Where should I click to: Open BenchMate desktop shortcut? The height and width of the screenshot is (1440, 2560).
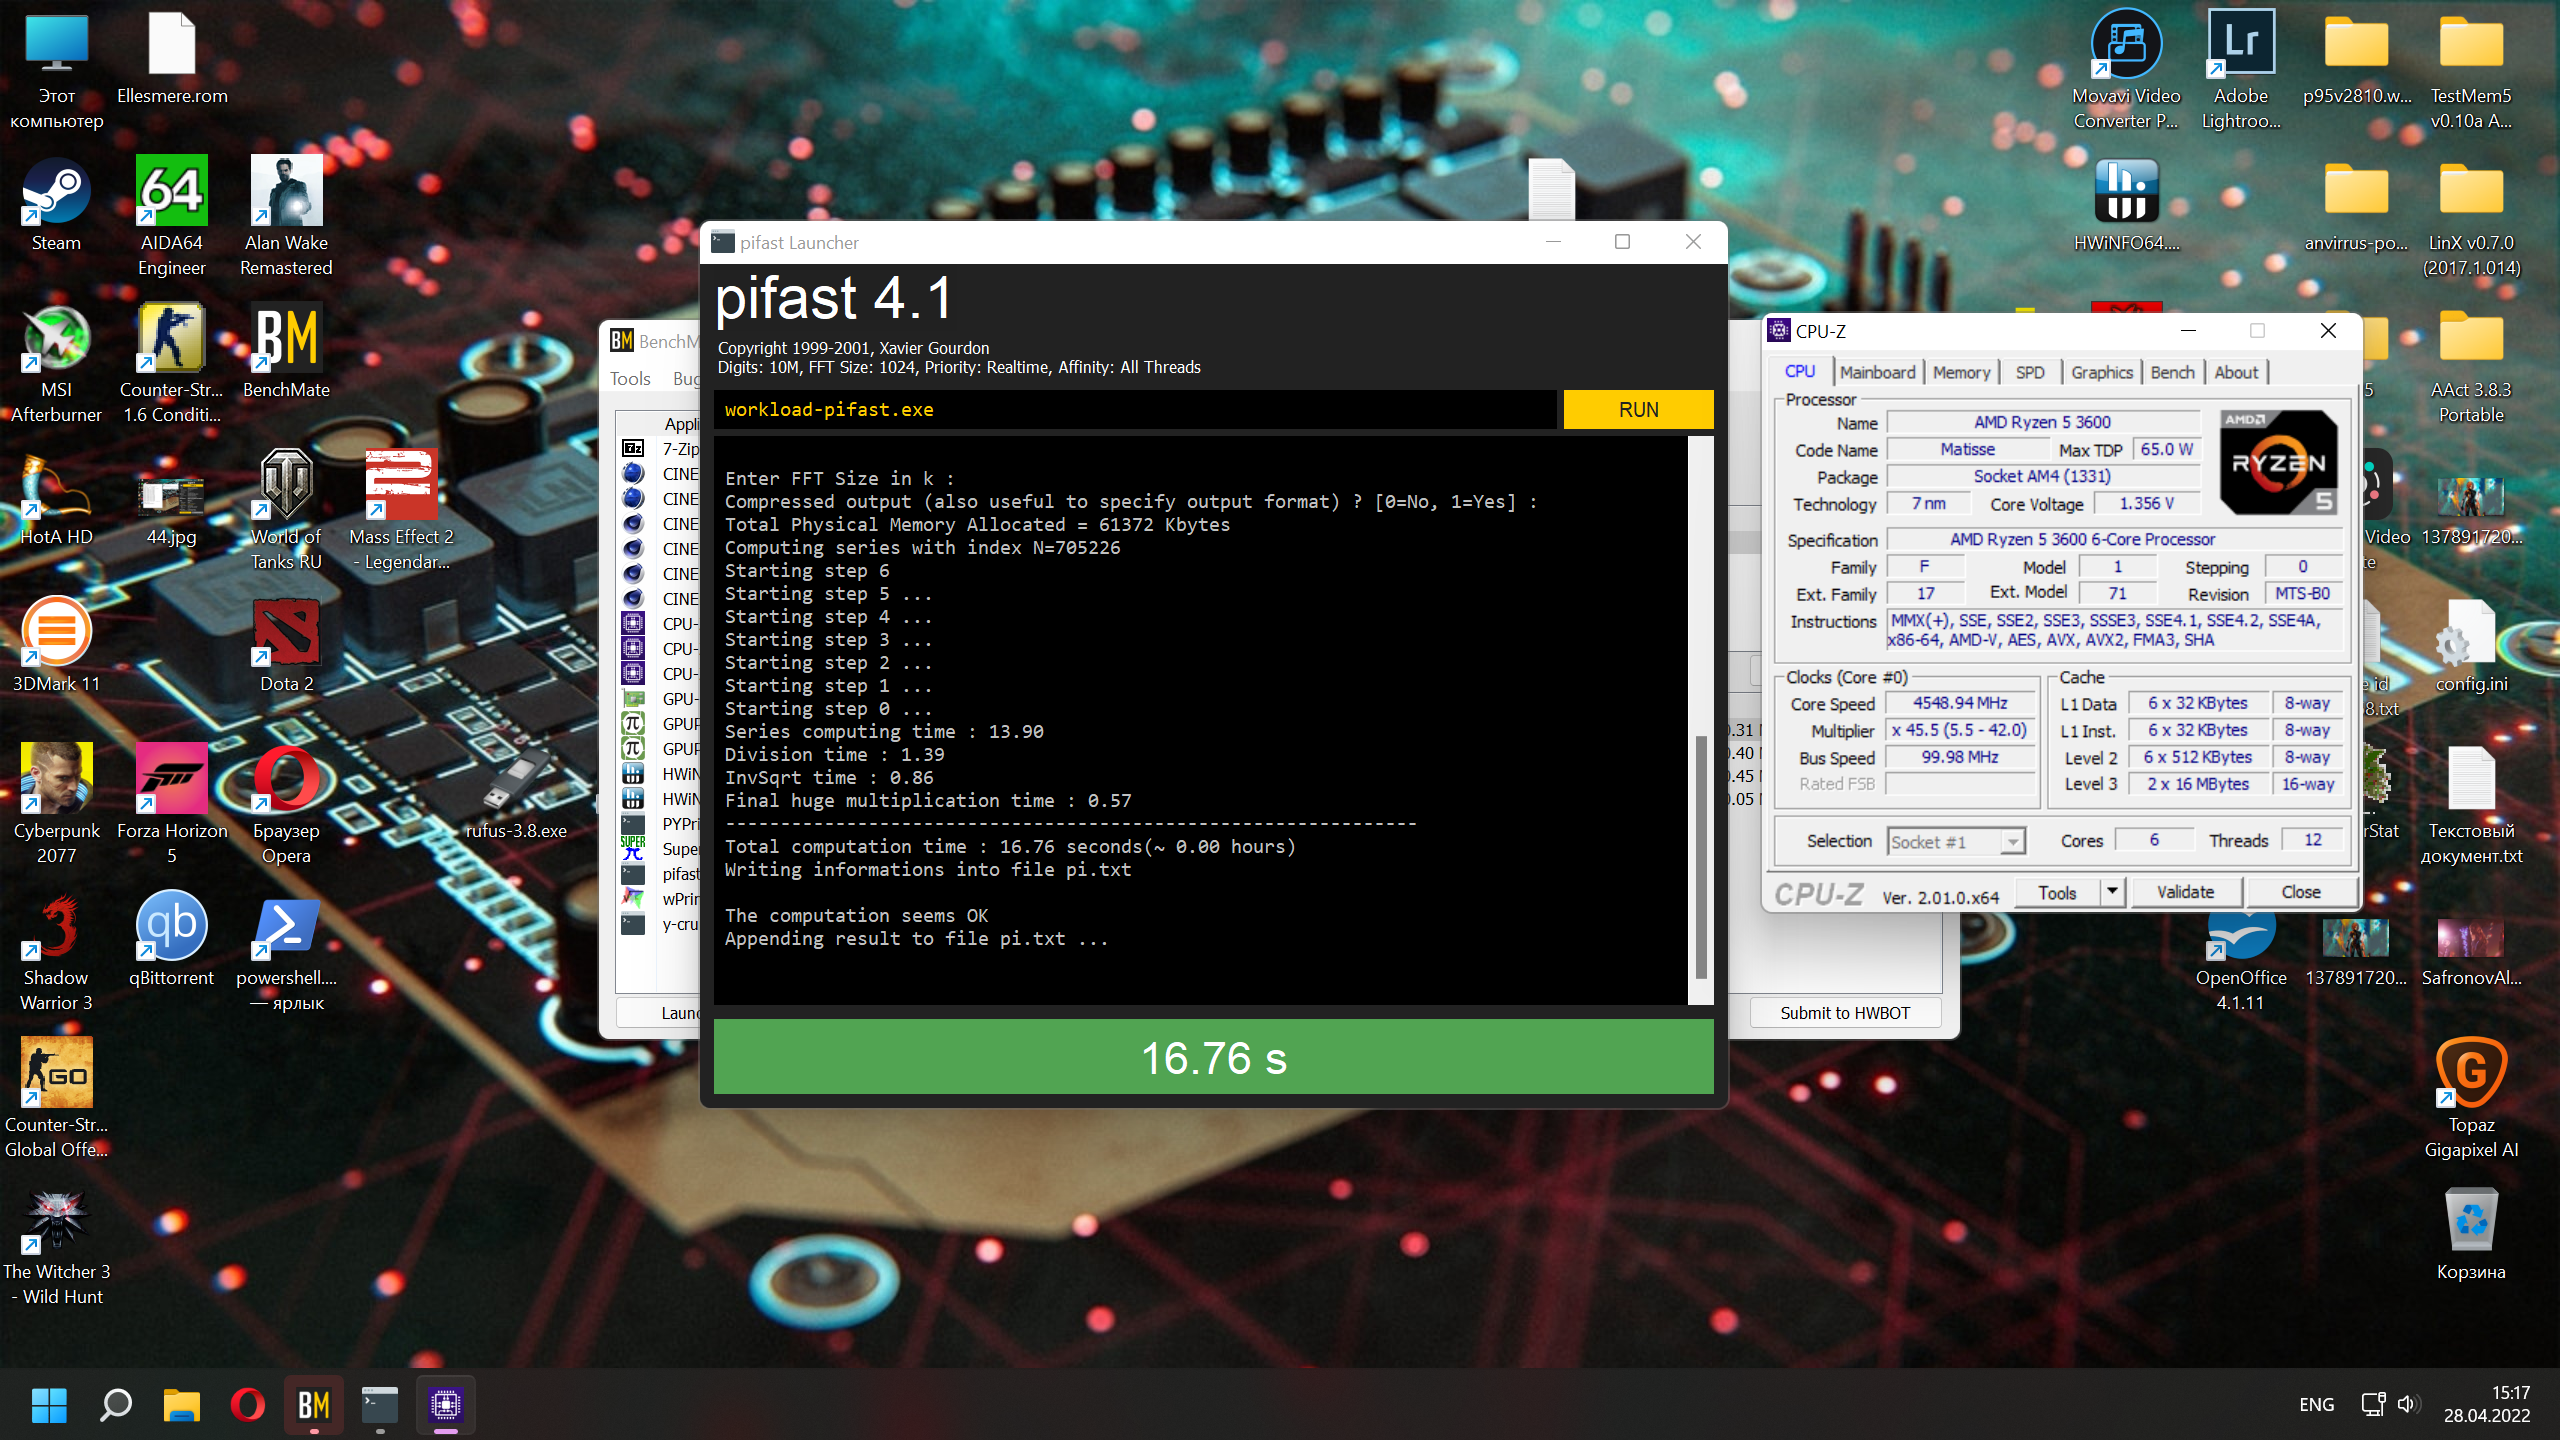point(286,350)
